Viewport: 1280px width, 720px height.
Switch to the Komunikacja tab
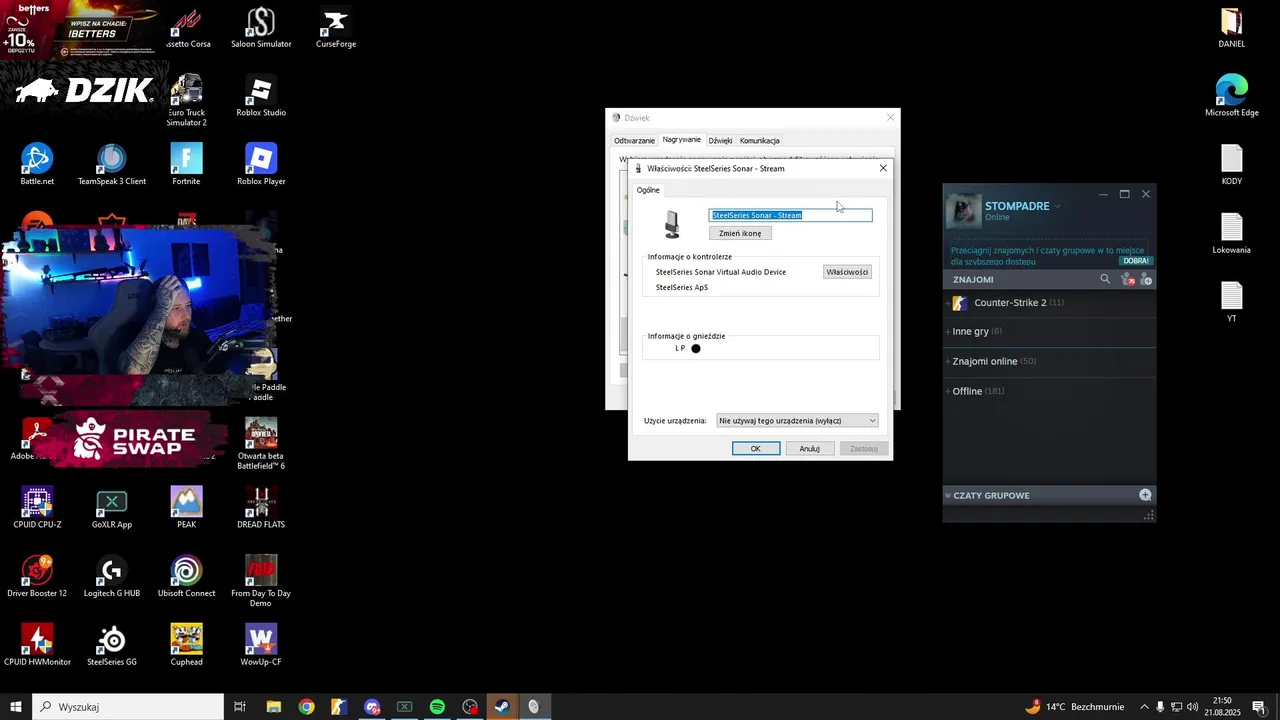[x=760, y=141]
